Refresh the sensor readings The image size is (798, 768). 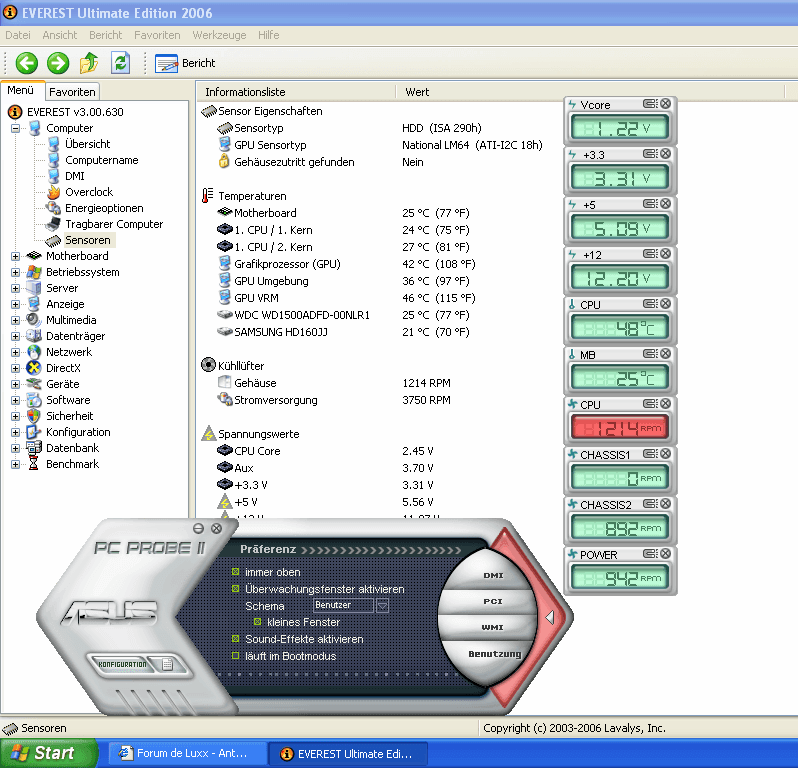coord(121,63)
